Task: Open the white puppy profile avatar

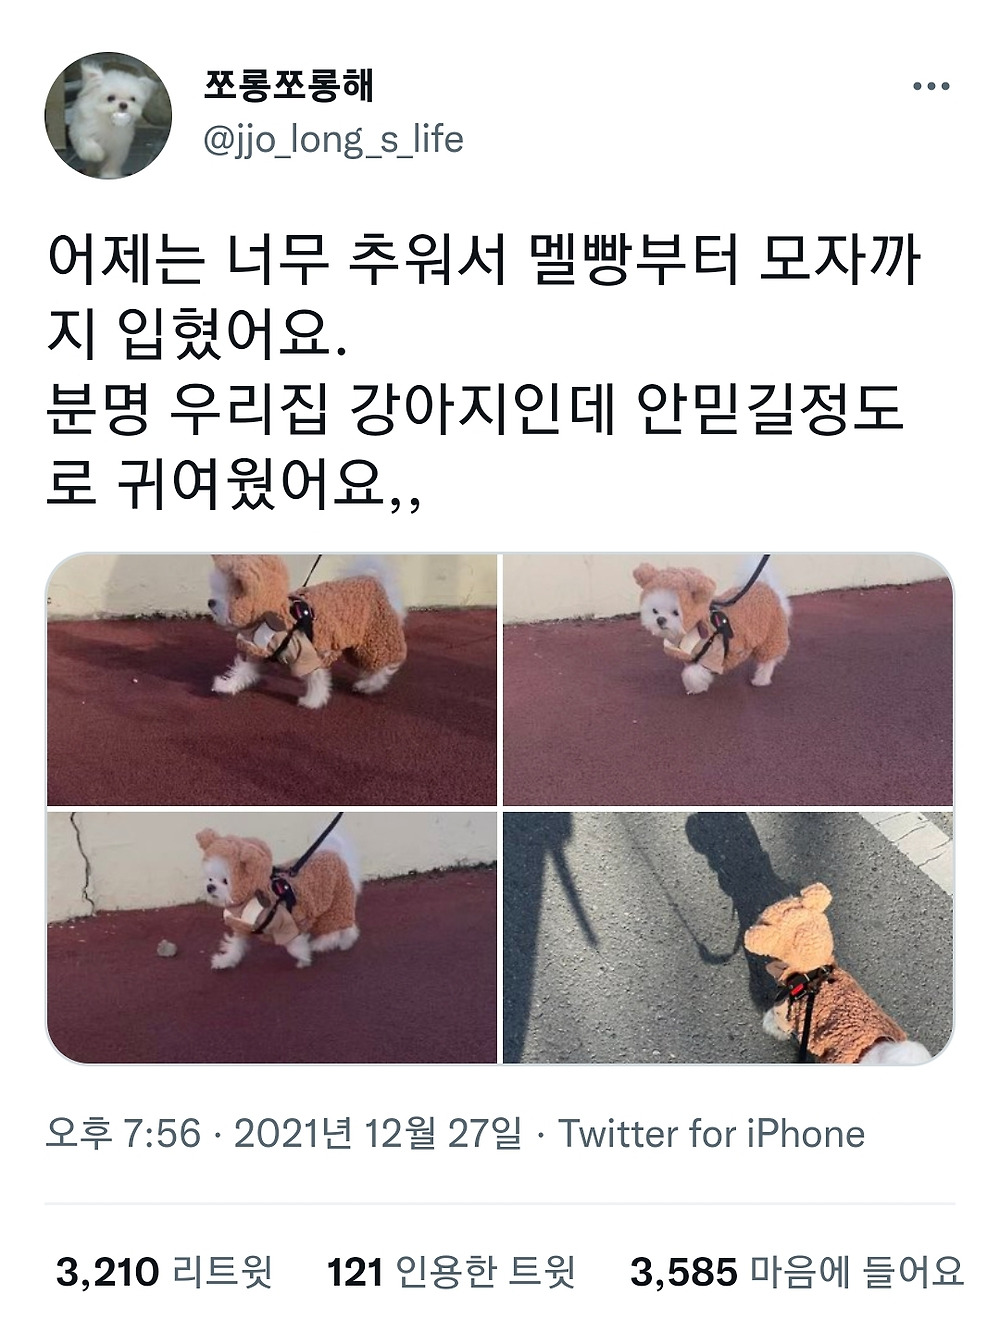Action: (x=109, y=116)
